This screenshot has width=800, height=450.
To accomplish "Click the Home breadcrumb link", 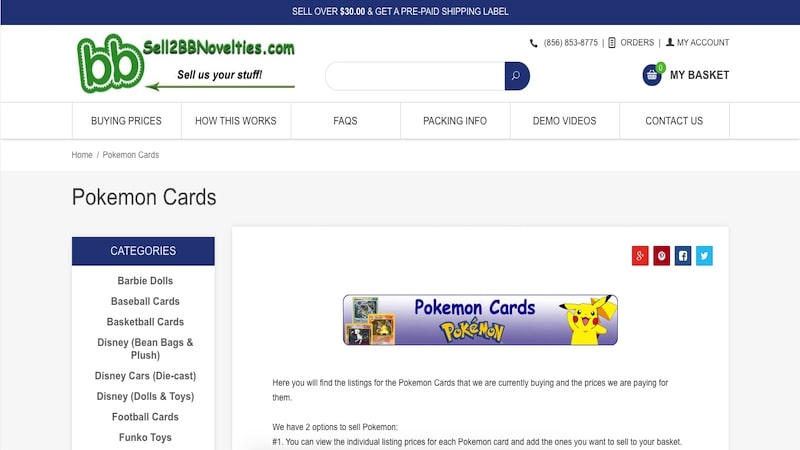I will 82,155.
